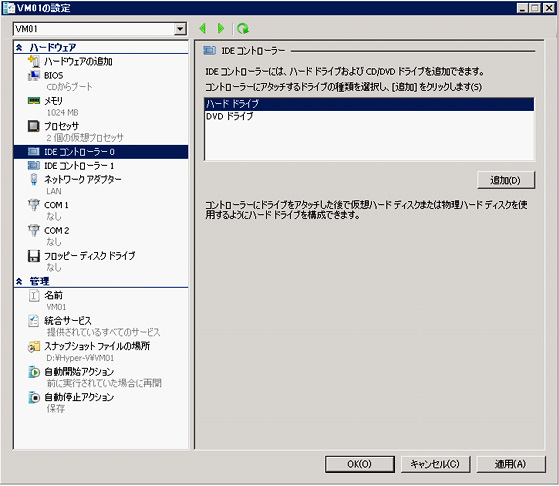Select the BIOS icon in hardware list
The image size is (559, 486).
coord(34,75)
